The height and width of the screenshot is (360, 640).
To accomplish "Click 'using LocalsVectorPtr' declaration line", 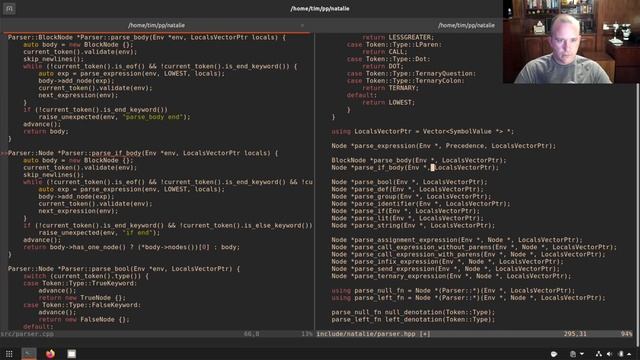I will [x=423, y=131].
